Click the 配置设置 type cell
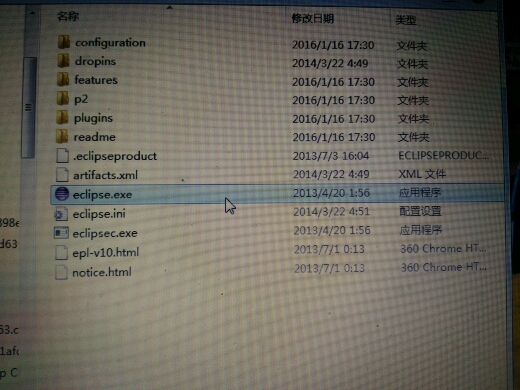The height and width of the screenshot is (390, 520). click(x=420, y=211)
